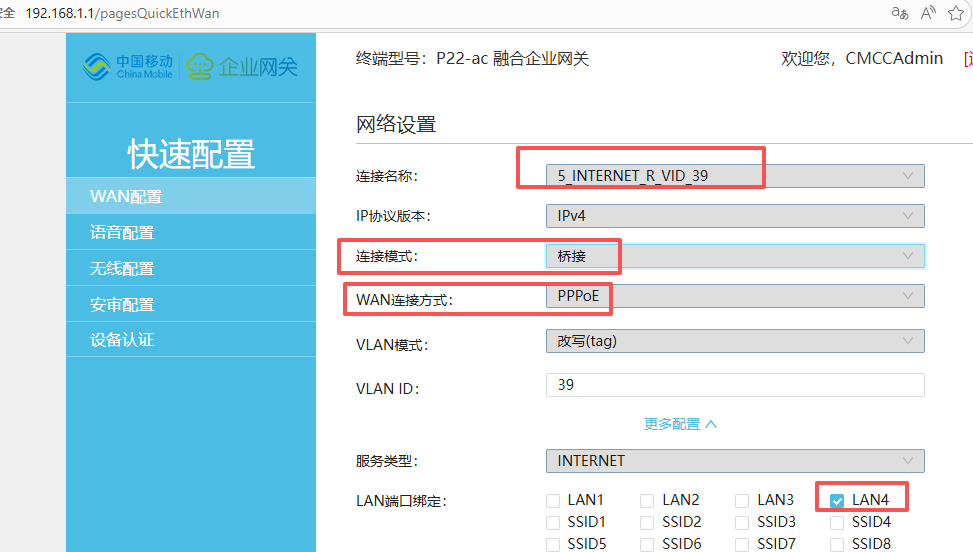
Task: Open the VLAN模式 dropdown showing 改写(tag)
Action: (735, 341)
